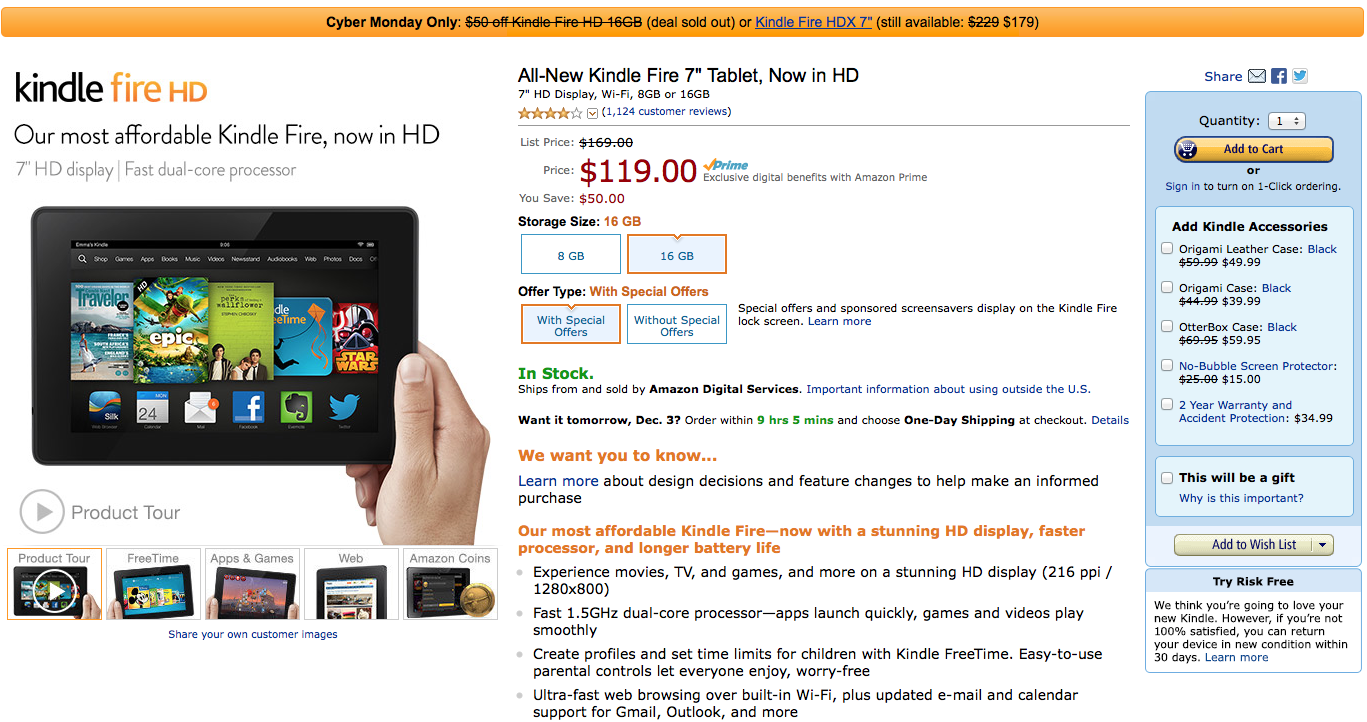Screen dimensions: 1367x722
Task: Enable 'This will be a gift' checkbox
Action: click(x=1167, y=478)
